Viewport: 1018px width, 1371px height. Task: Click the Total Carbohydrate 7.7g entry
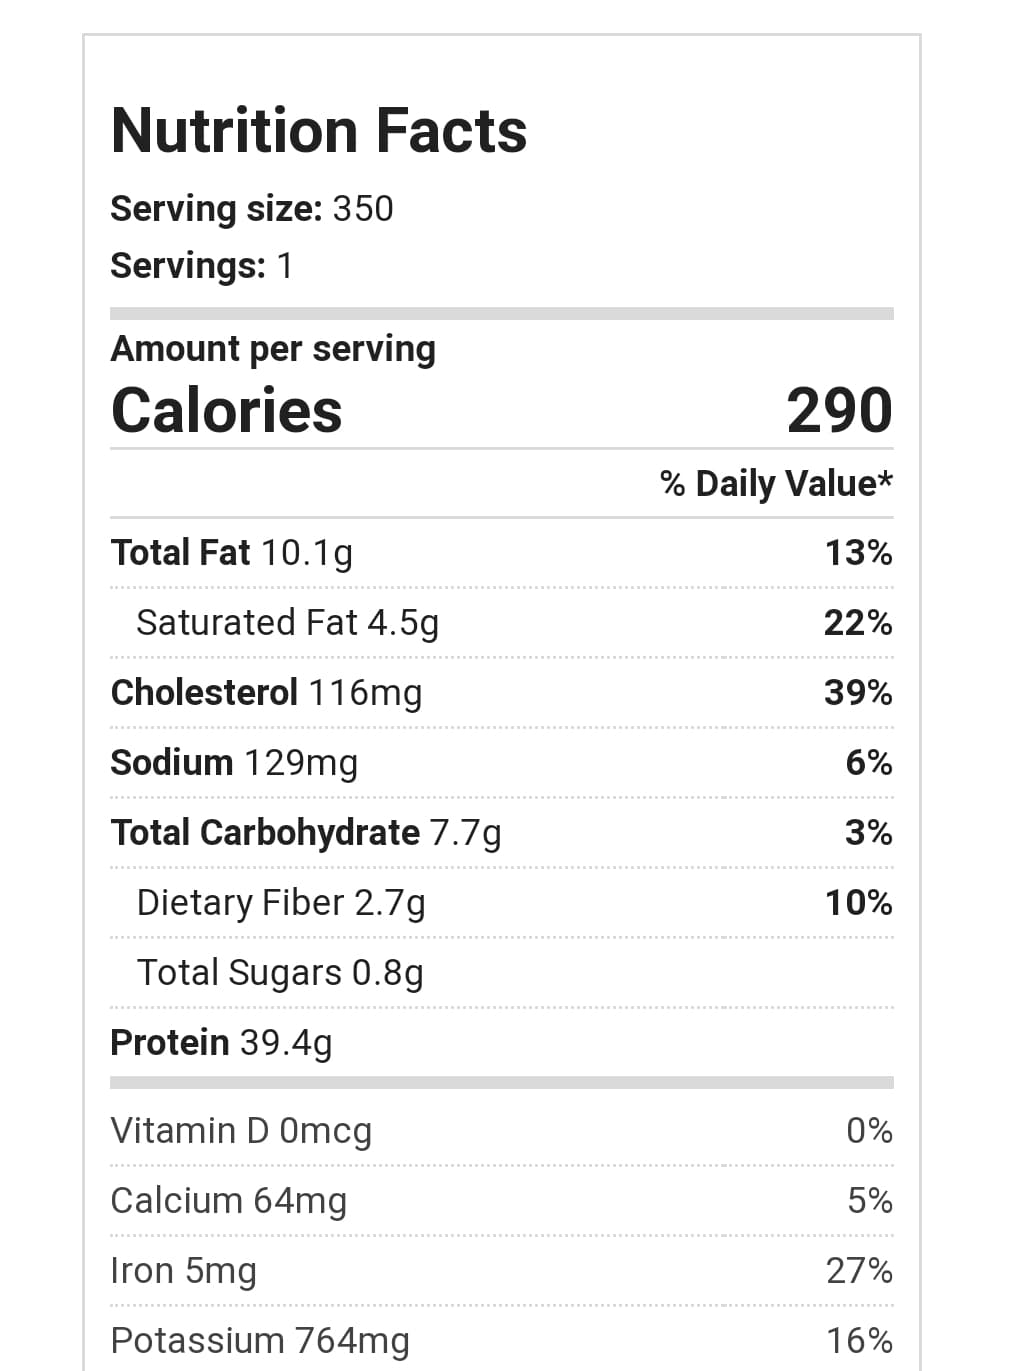click(x=306, y=832)
